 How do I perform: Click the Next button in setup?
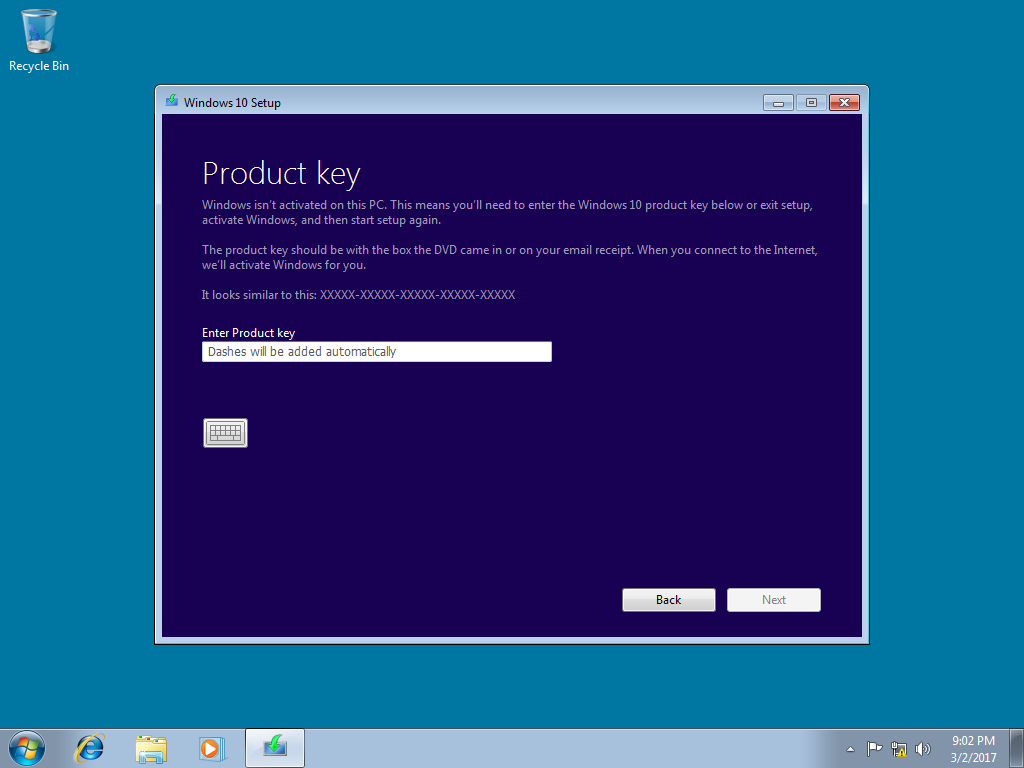pyautogui.click(x=774, y=600)
